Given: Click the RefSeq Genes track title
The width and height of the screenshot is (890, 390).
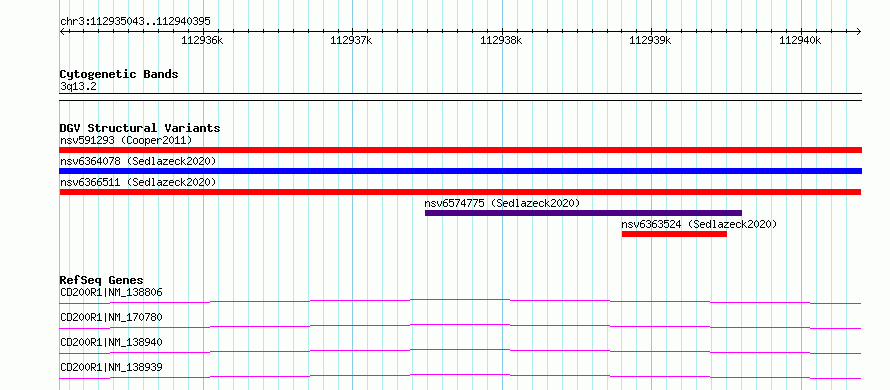Looking at the screenshot, I should (x=102, y=280).
